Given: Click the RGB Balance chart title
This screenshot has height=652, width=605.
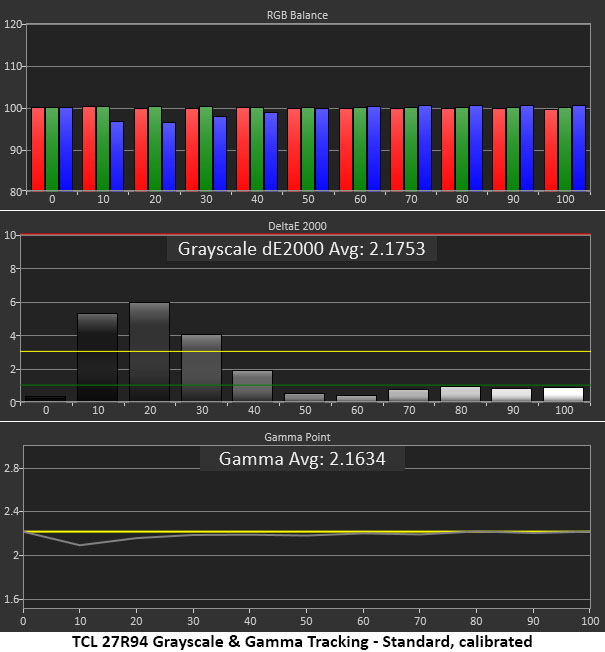Looking at the screenshot, I should coord(297,15).
